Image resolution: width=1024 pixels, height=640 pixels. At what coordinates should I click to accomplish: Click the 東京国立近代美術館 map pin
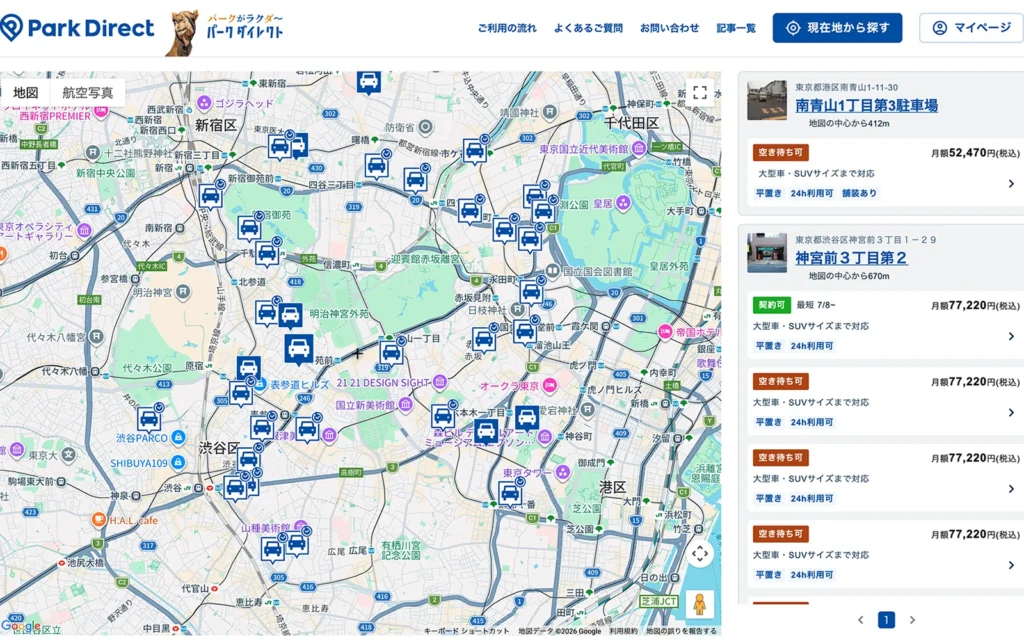[x=639, y=148]
